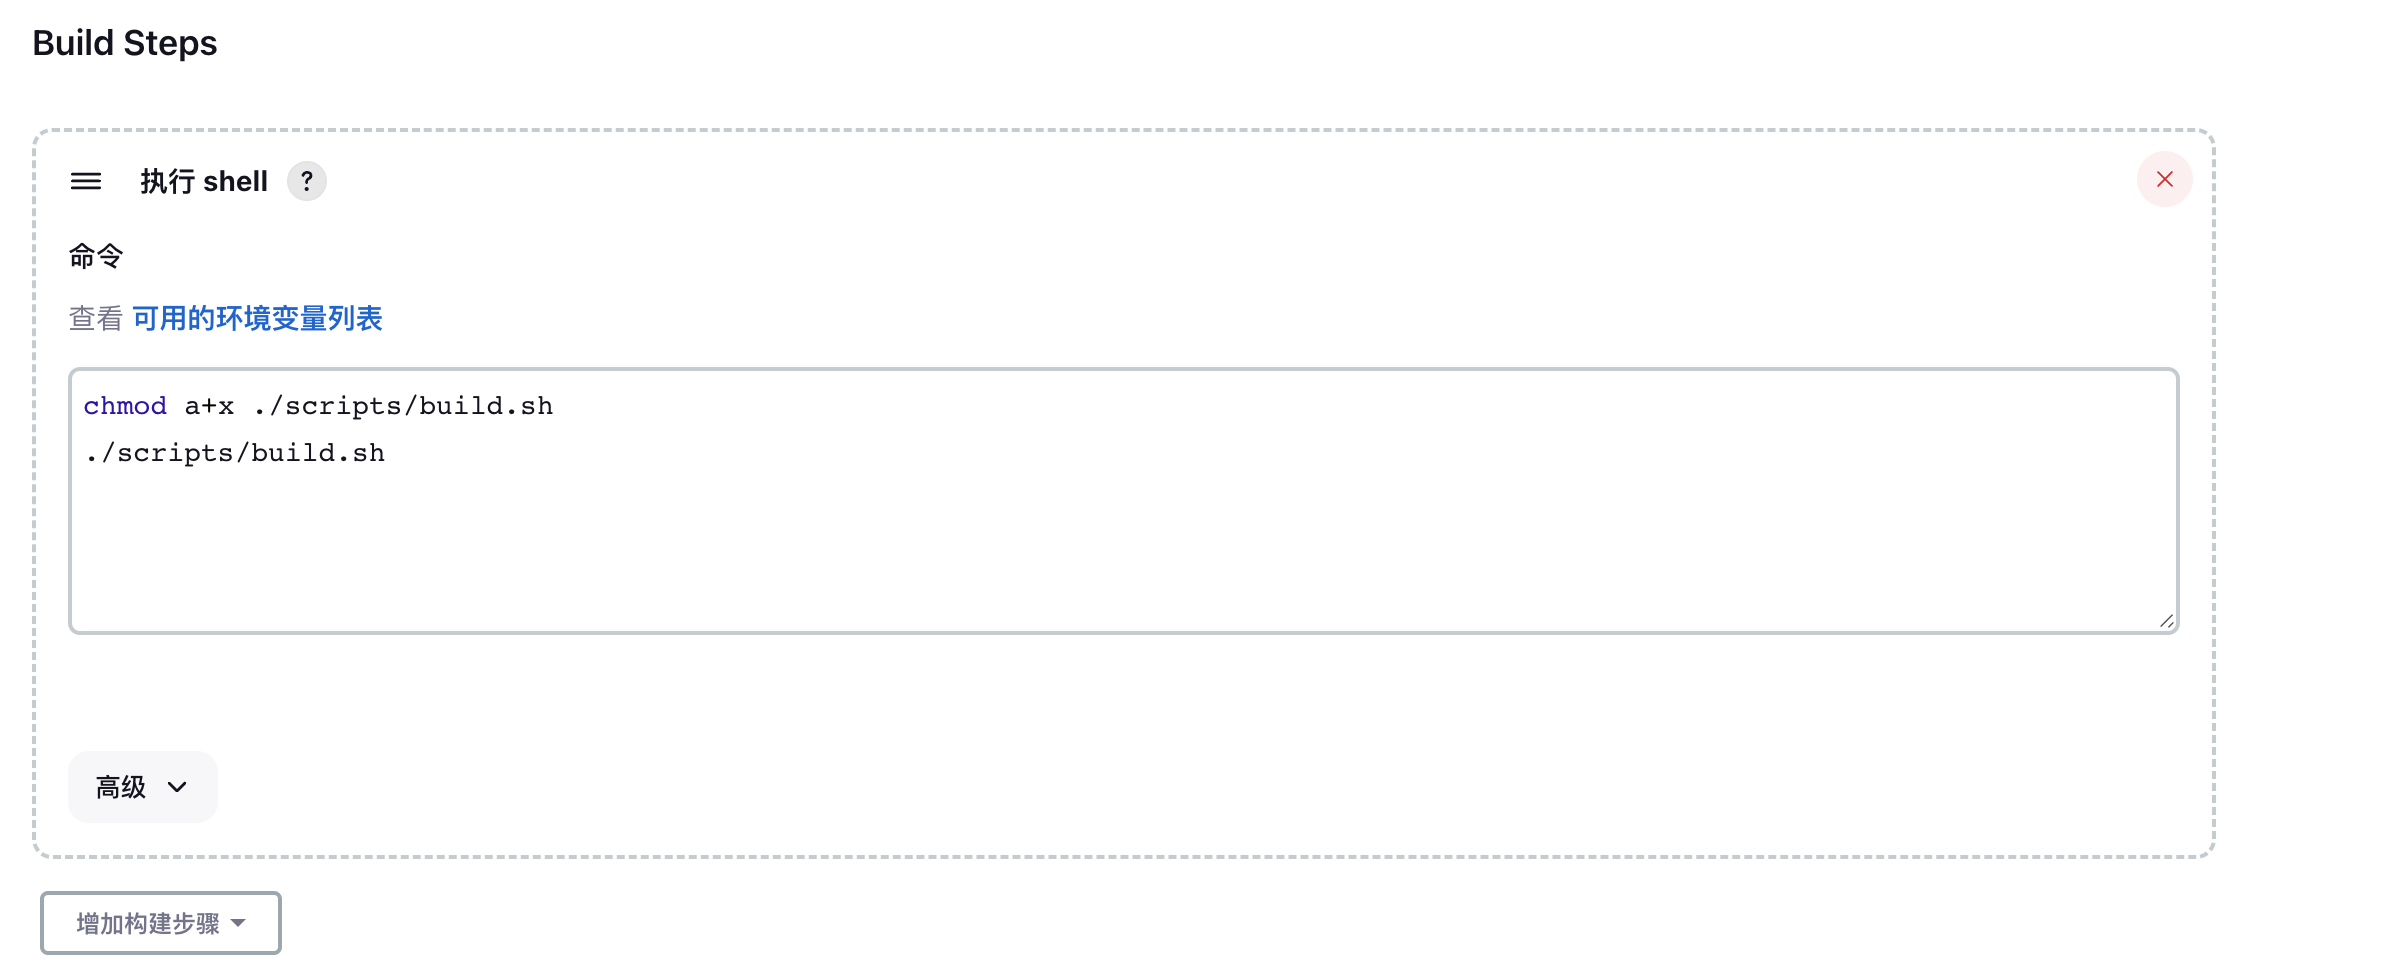Click the caret arrow on the 增加构建步骤 button
This screenshot has width=2398, height=972.
(238, 923)
